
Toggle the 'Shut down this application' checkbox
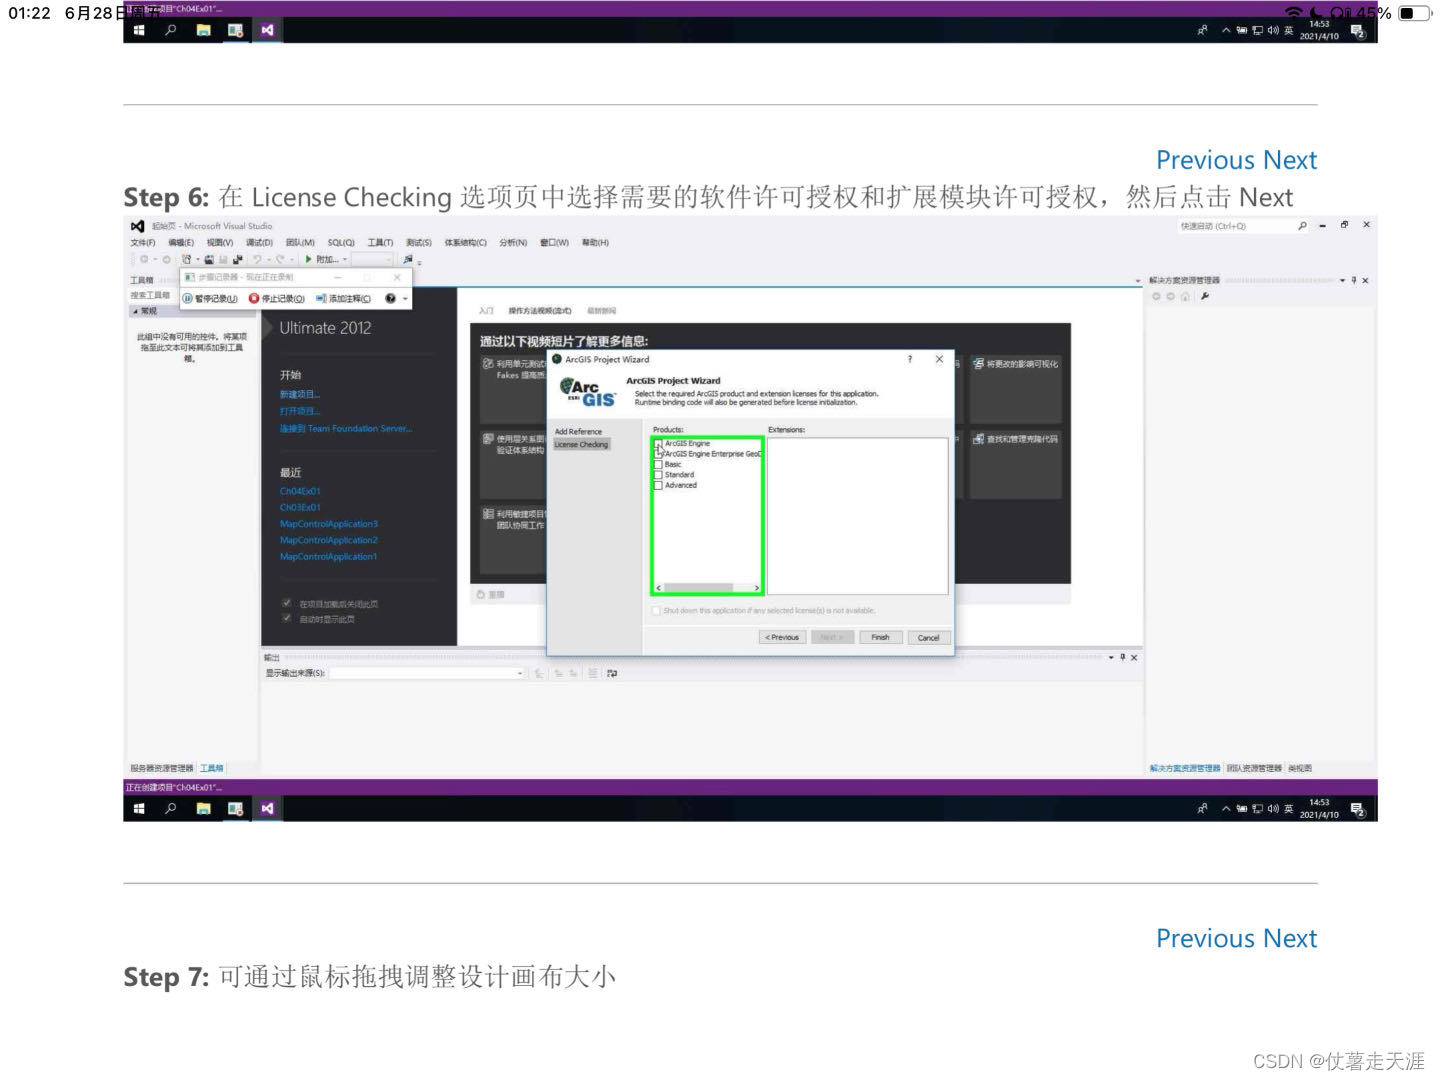pyautogui.click(x=656, y=610)
